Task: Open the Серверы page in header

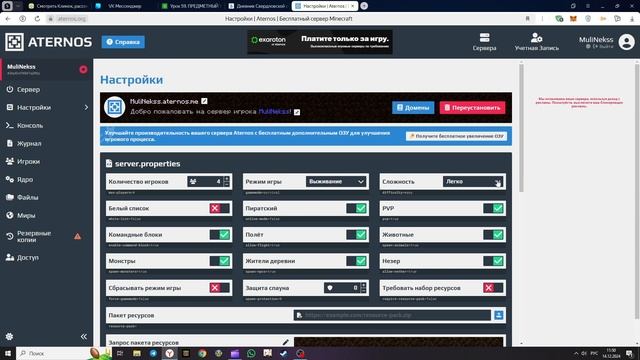Action: [484, 42]
